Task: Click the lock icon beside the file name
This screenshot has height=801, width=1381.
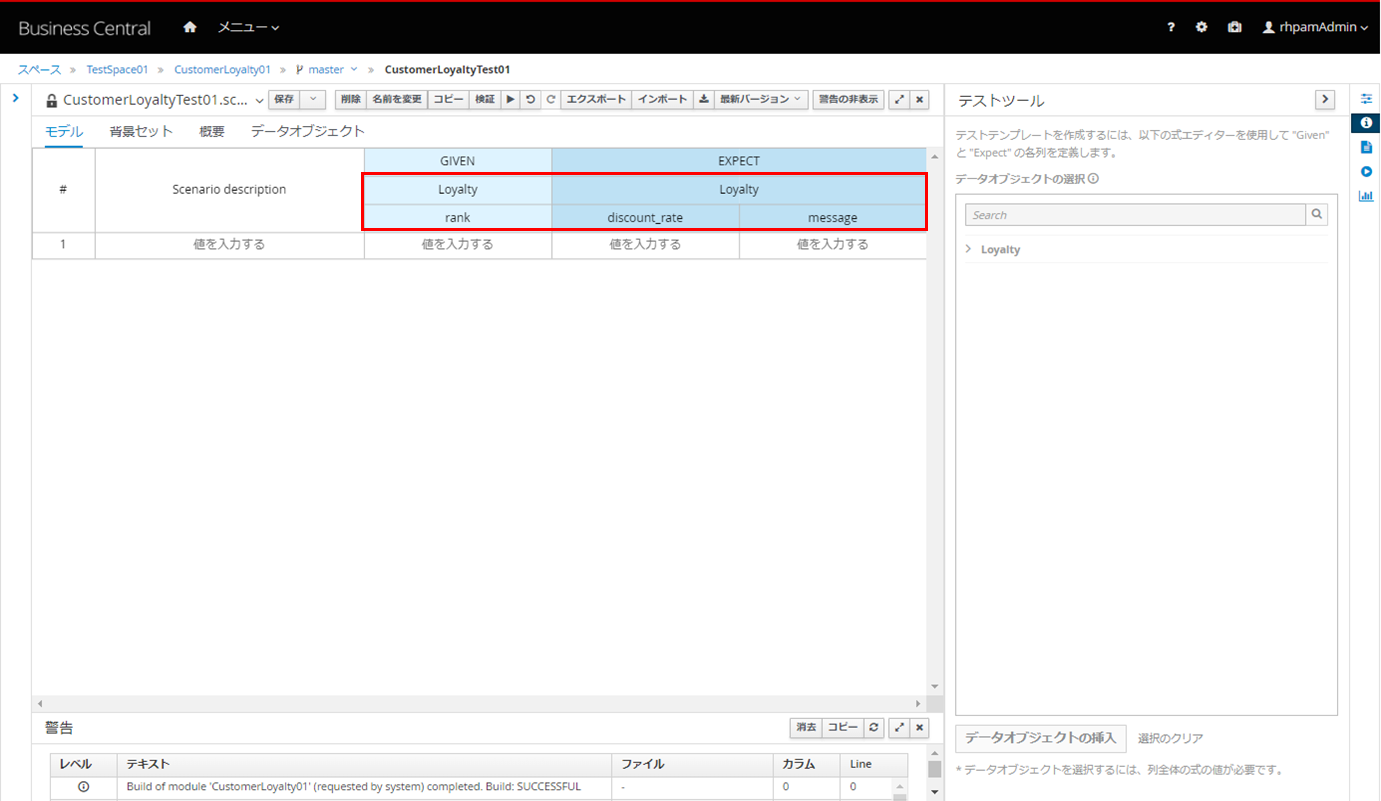Action: click(52, 100)
